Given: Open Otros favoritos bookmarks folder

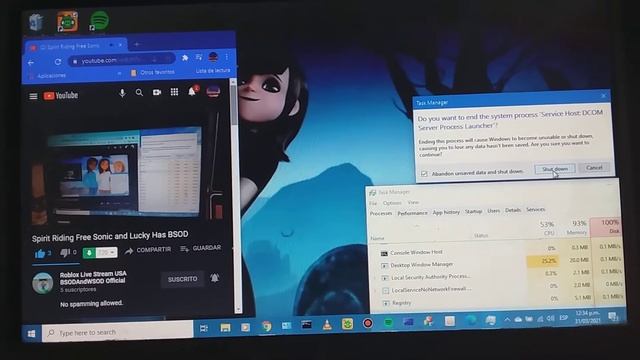Looking at the screenshot, I should coord(152,72).
